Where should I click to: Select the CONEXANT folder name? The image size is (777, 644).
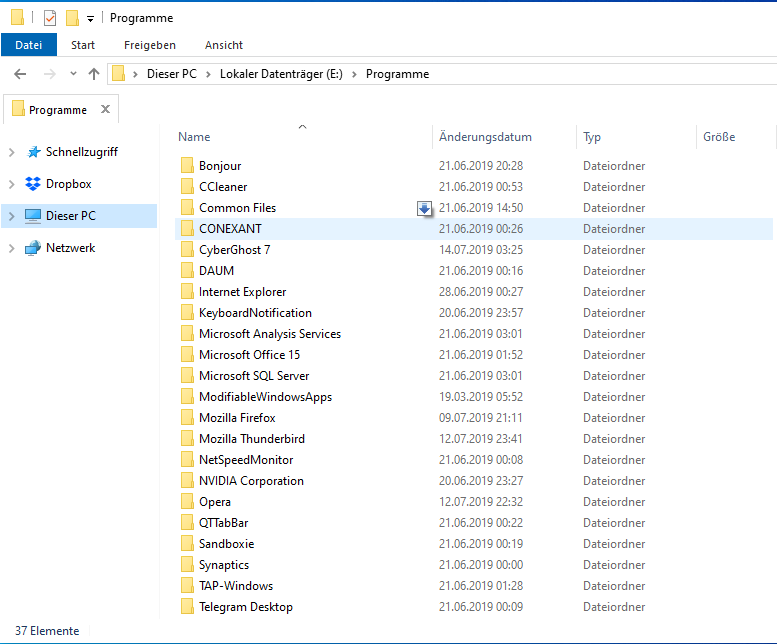(x=230, y=229)
